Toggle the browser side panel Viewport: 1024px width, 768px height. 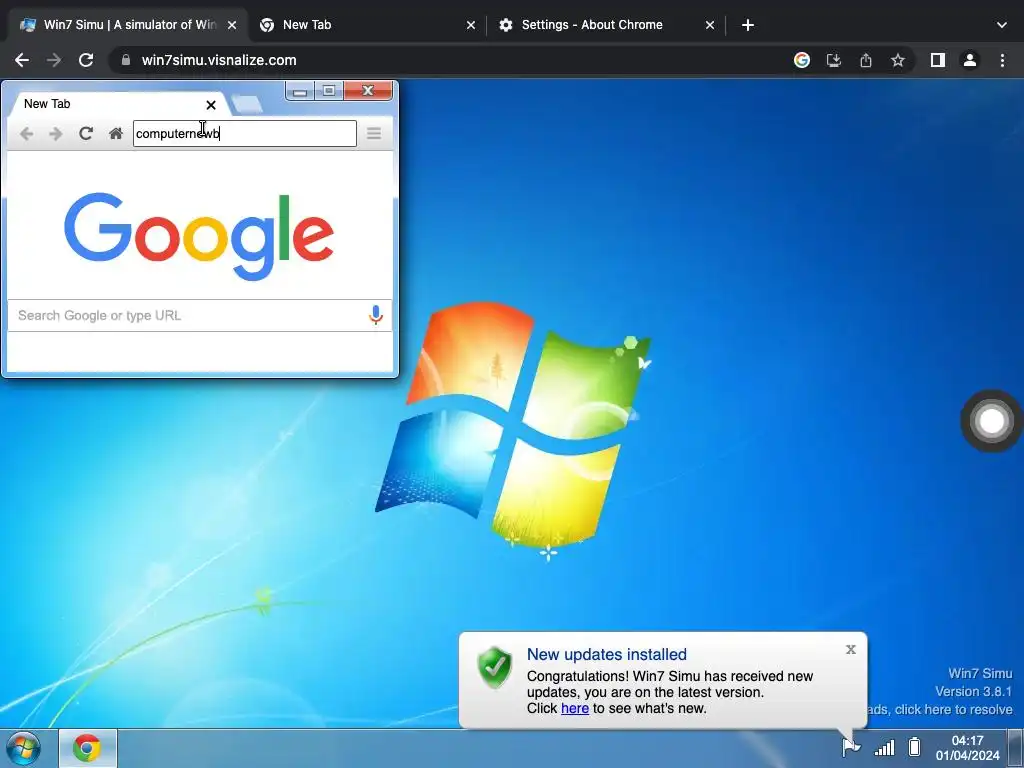coord(938,60)
